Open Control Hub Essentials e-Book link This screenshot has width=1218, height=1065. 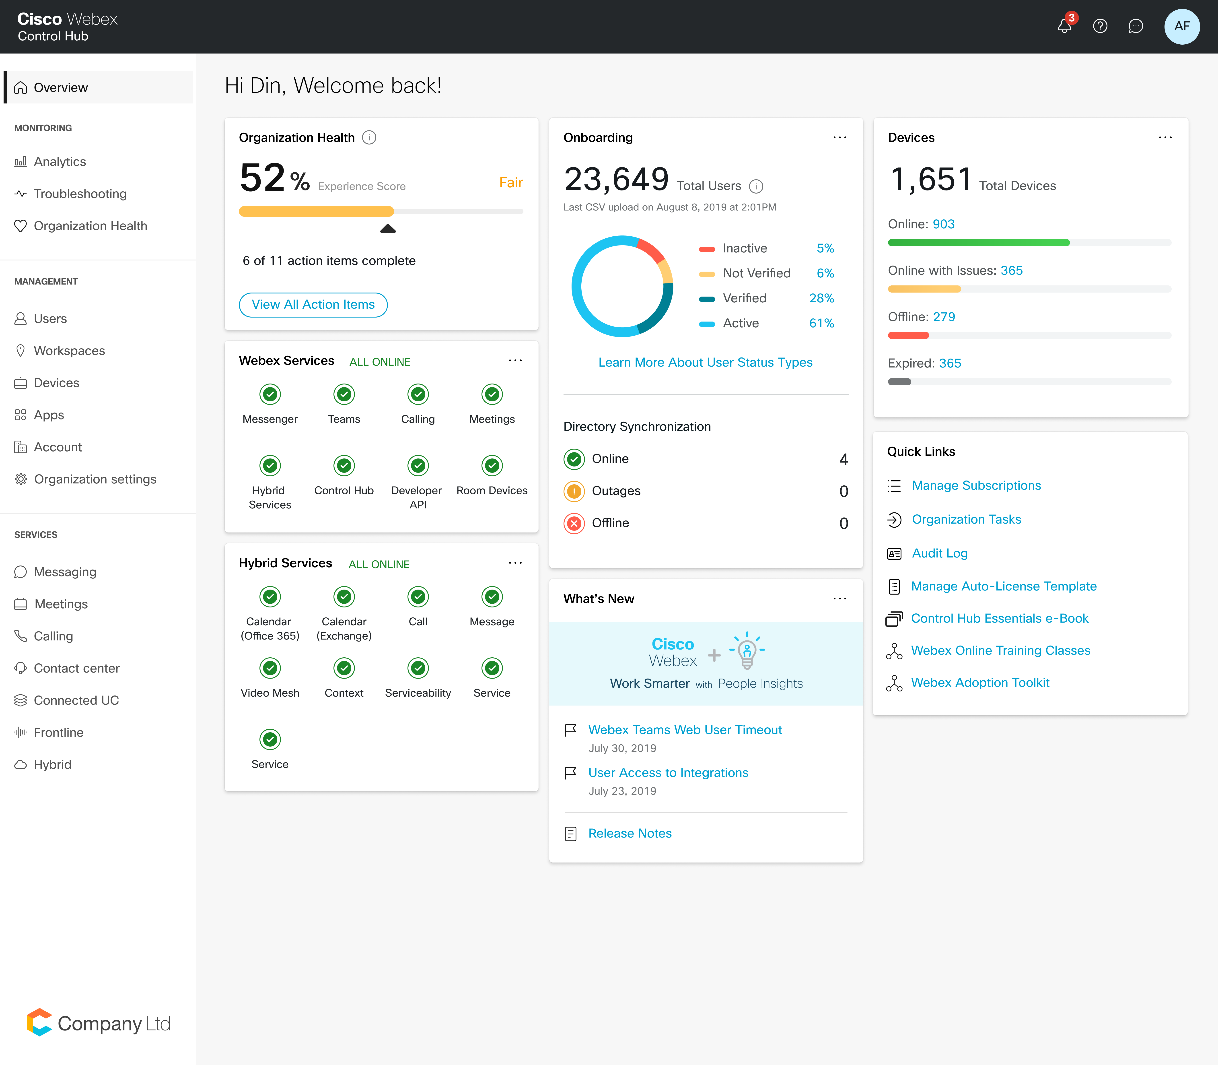click(x=1000, y=619)
